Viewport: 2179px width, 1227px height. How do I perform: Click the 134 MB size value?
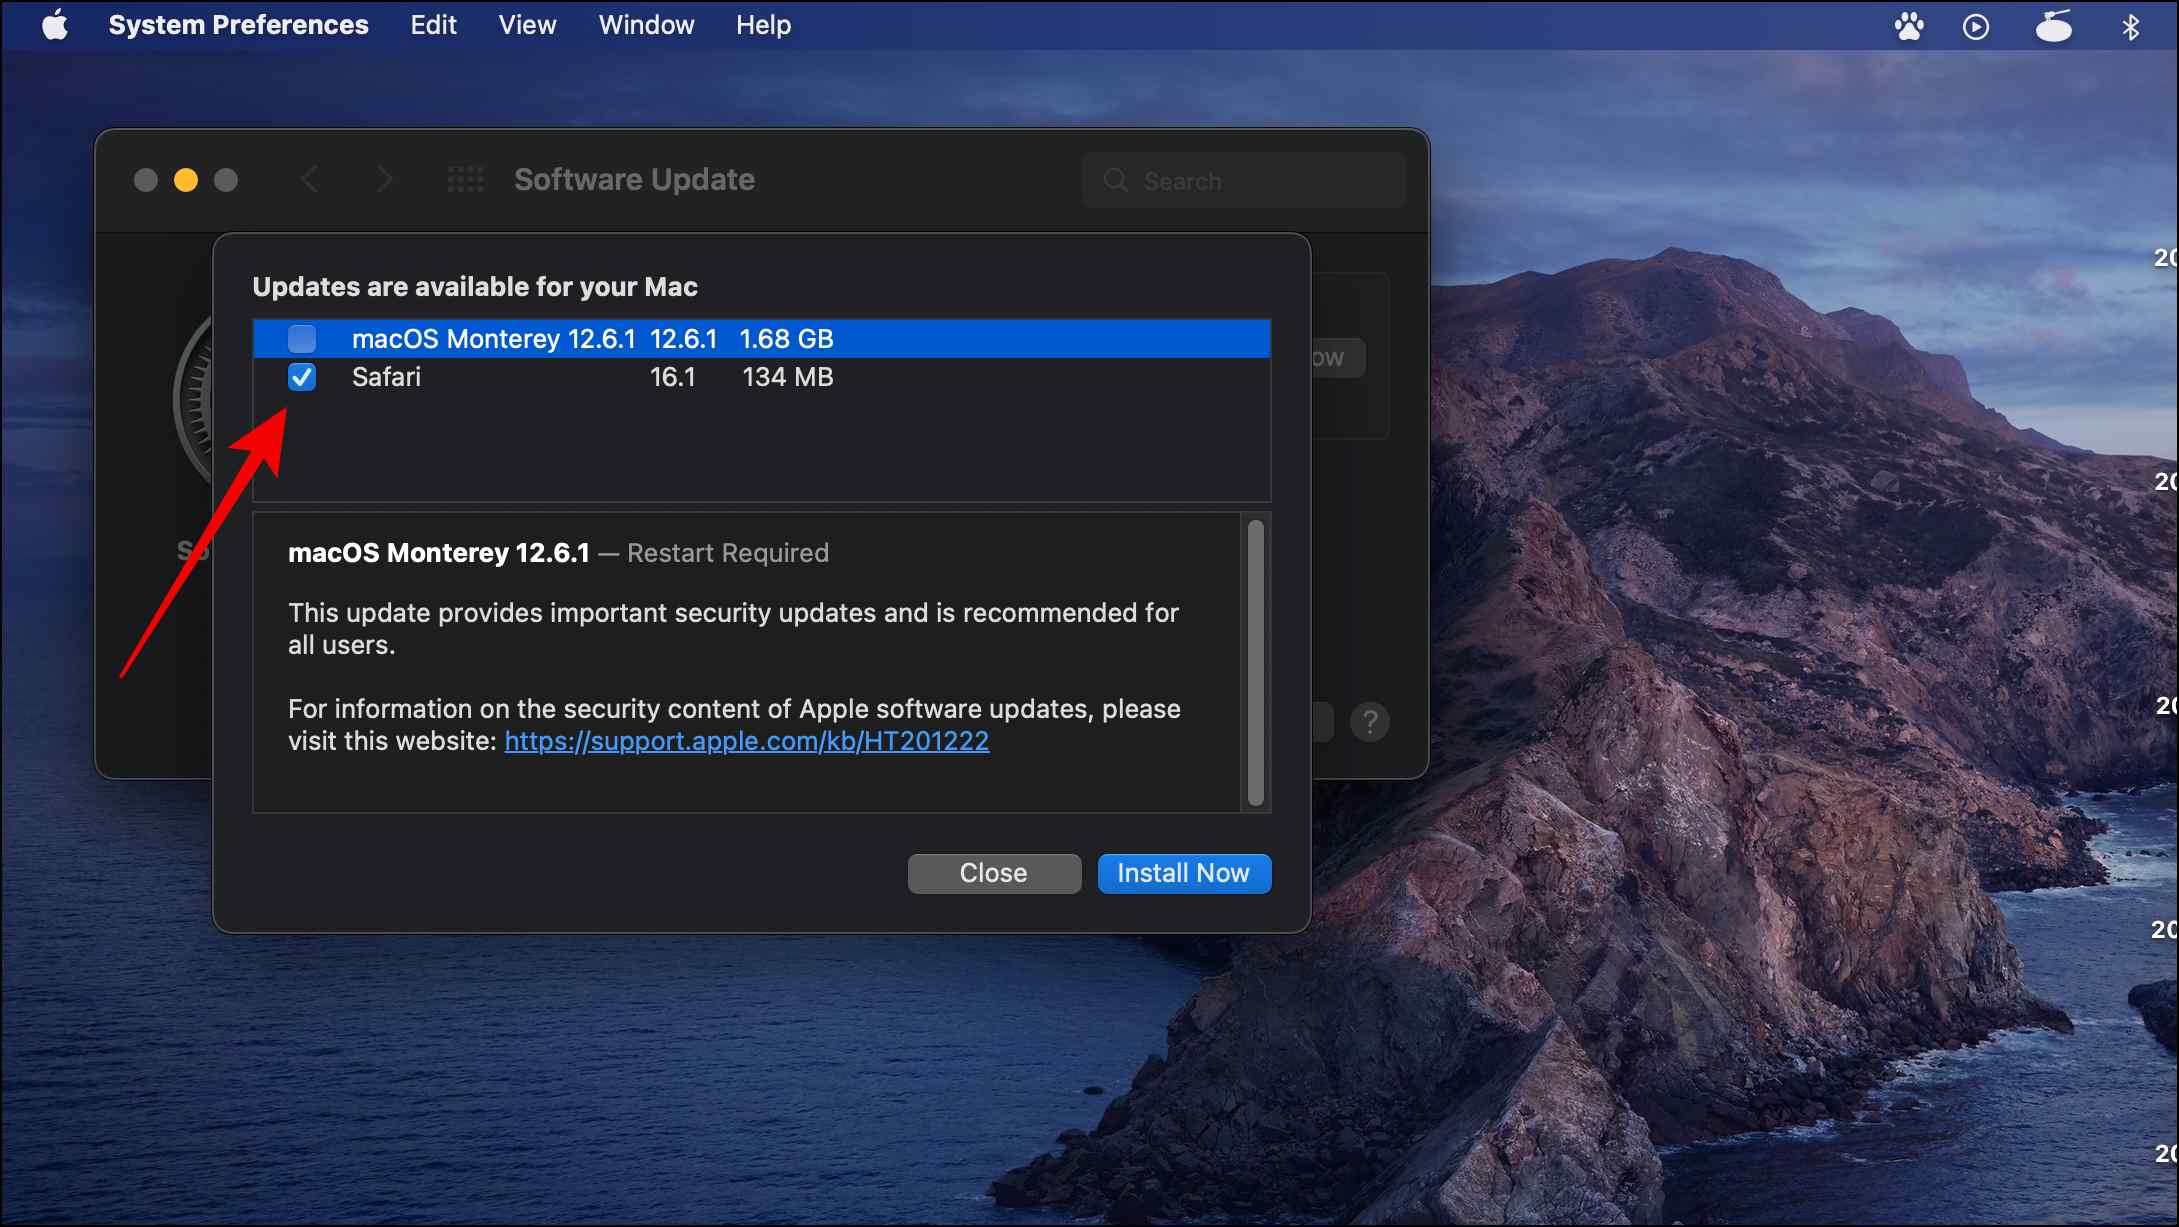tap(788, 377)
